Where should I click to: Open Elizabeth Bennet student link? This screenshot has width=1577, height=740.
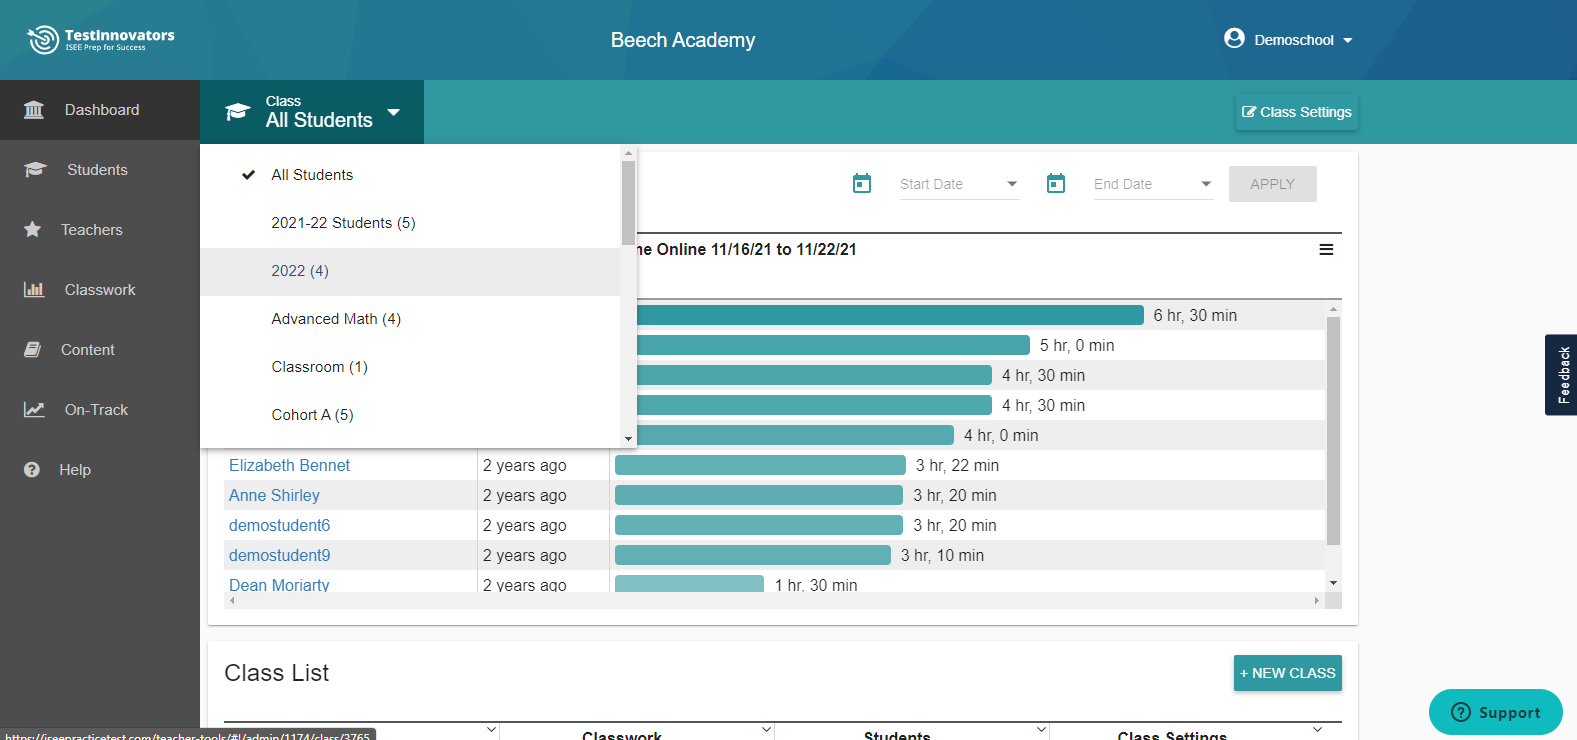click(x=289, y=465)
